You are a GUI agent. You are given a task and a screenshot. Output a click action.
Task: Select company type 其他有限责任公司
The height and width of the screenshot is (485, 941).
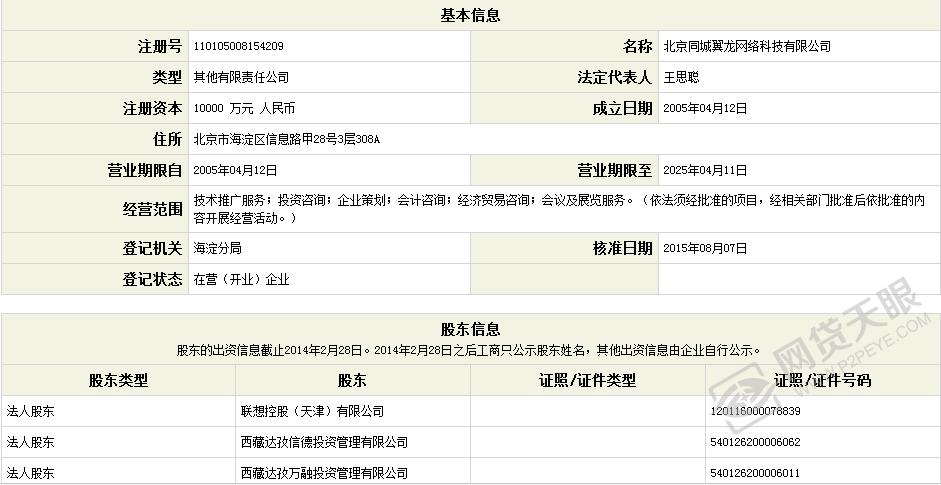[241, 77]
